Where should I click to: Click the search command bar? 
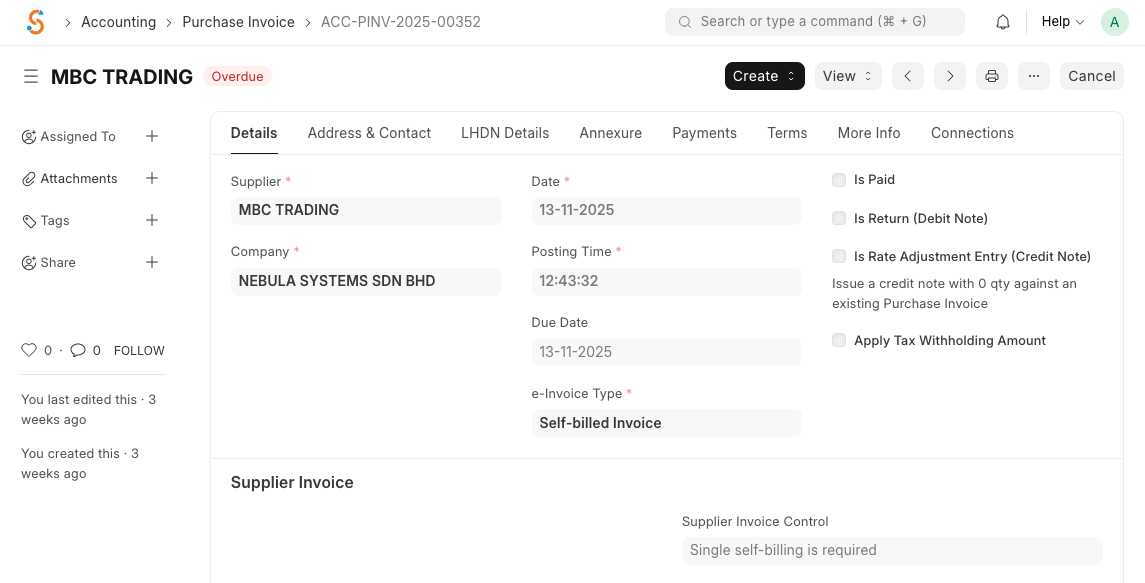tap(814, 22)
